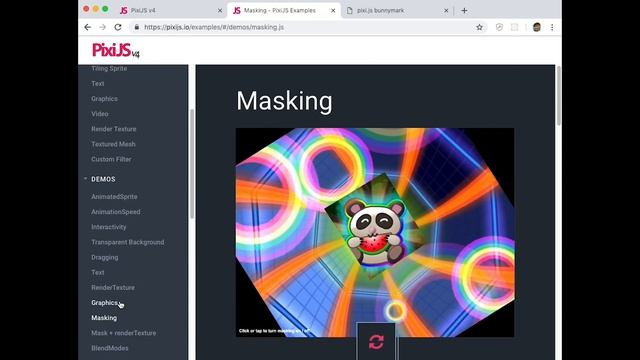
Task: Open the AnimationSpeed demo
Action: 116,212
